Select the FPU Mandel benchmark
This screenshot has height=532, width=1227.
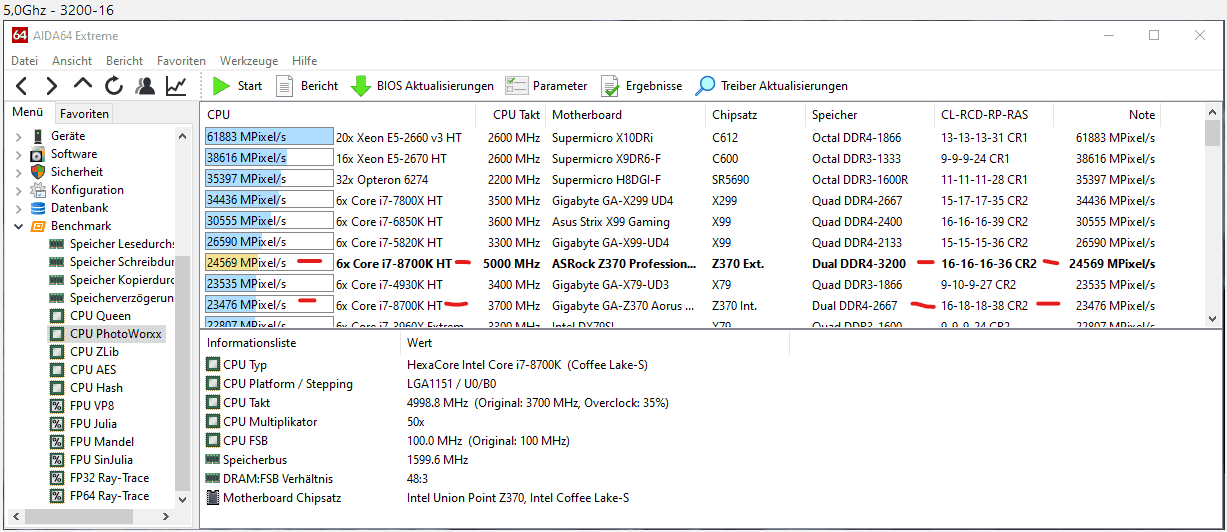(x=92, y=442)
